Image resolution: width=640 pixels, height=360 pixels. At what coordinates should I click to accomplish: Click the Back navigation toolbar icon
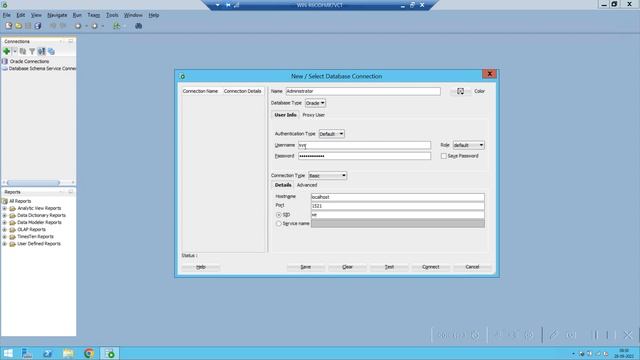(x=78, y=26)
